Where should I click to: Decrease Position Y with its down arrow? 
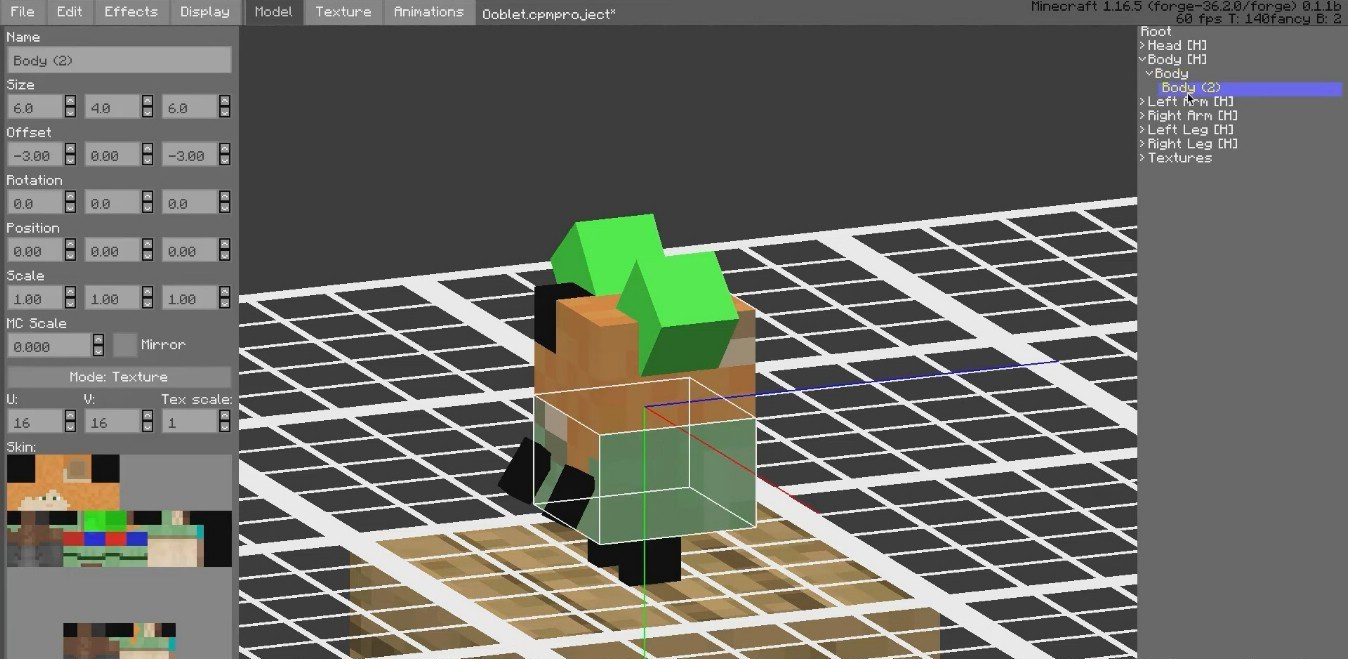(147, 257)
